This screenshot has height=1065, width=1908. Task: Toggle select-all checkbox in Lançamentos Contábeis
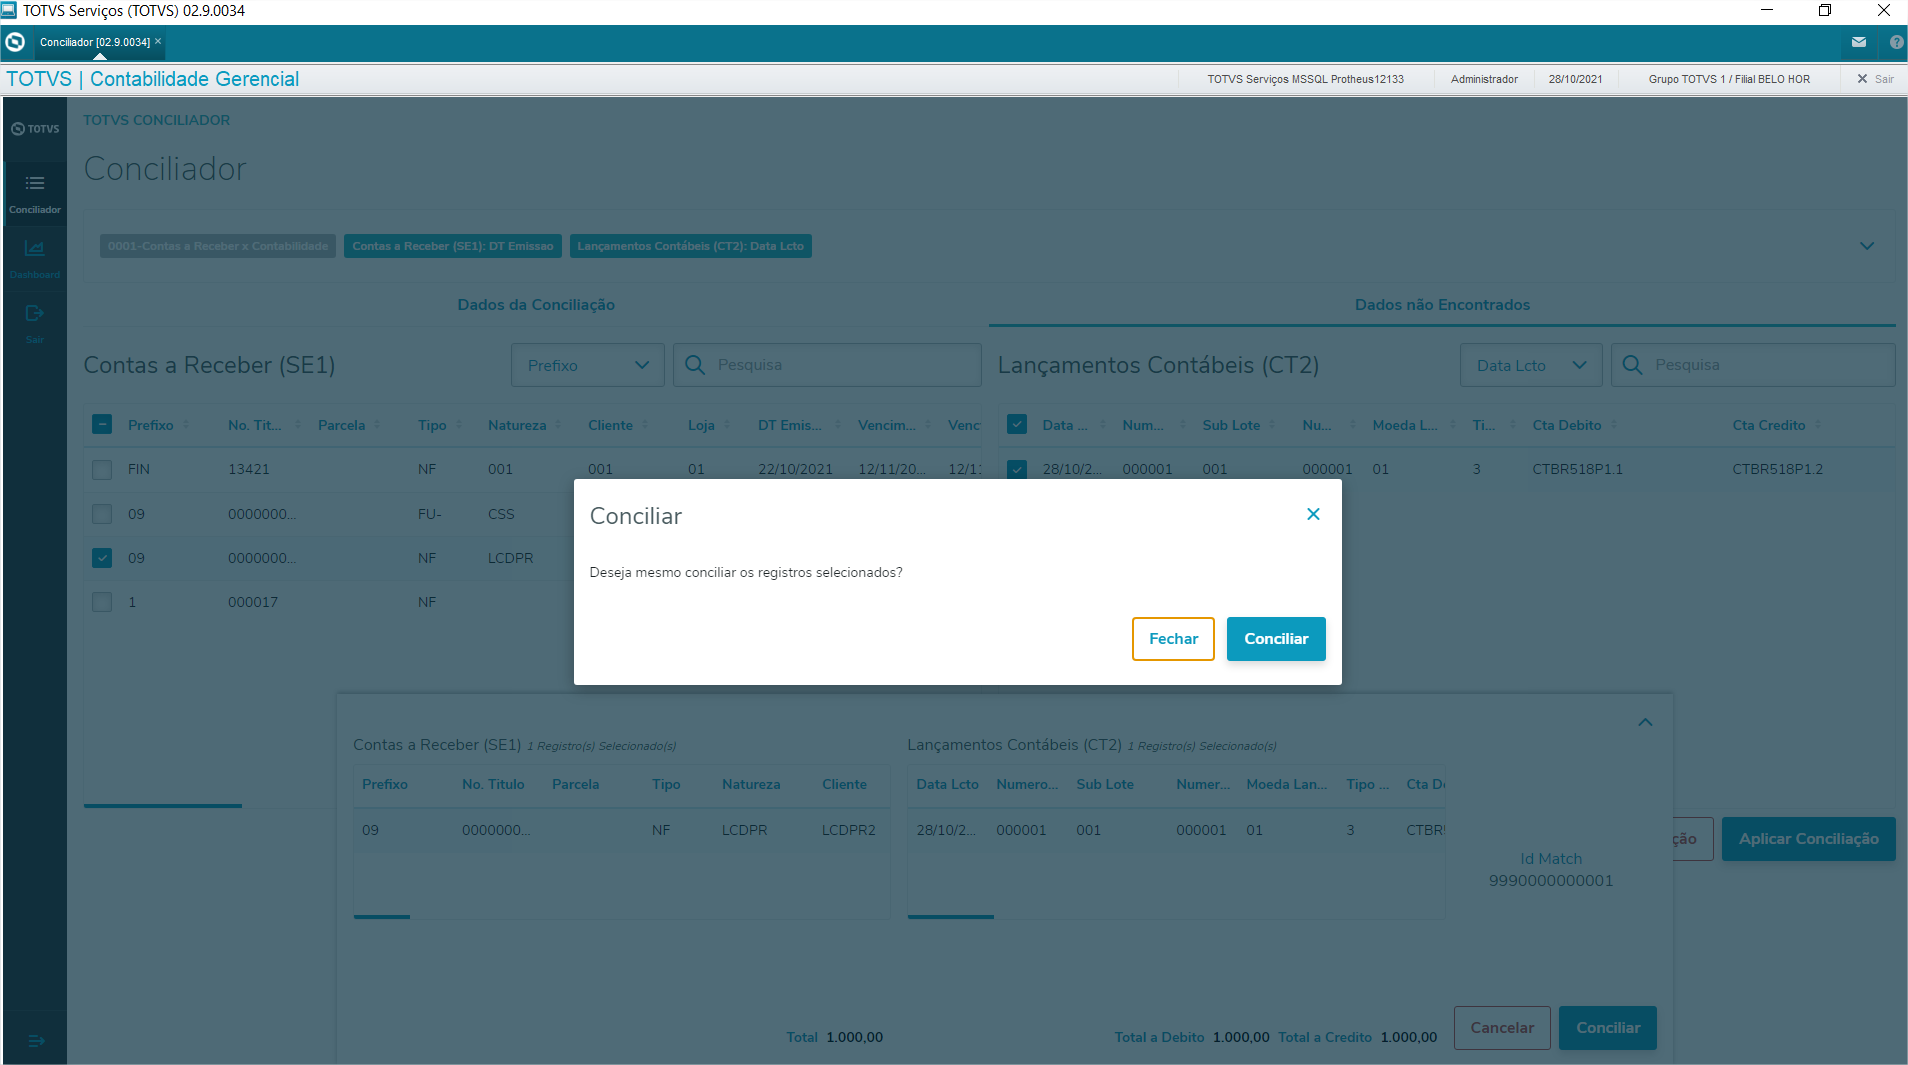[1017, 424]
